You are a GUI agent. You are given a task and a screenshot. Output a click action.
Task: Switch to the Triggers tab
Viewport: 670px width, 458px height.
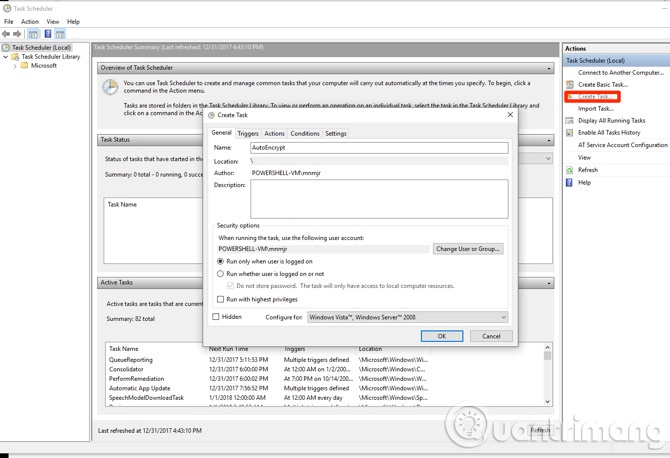(x=248, y=133)
